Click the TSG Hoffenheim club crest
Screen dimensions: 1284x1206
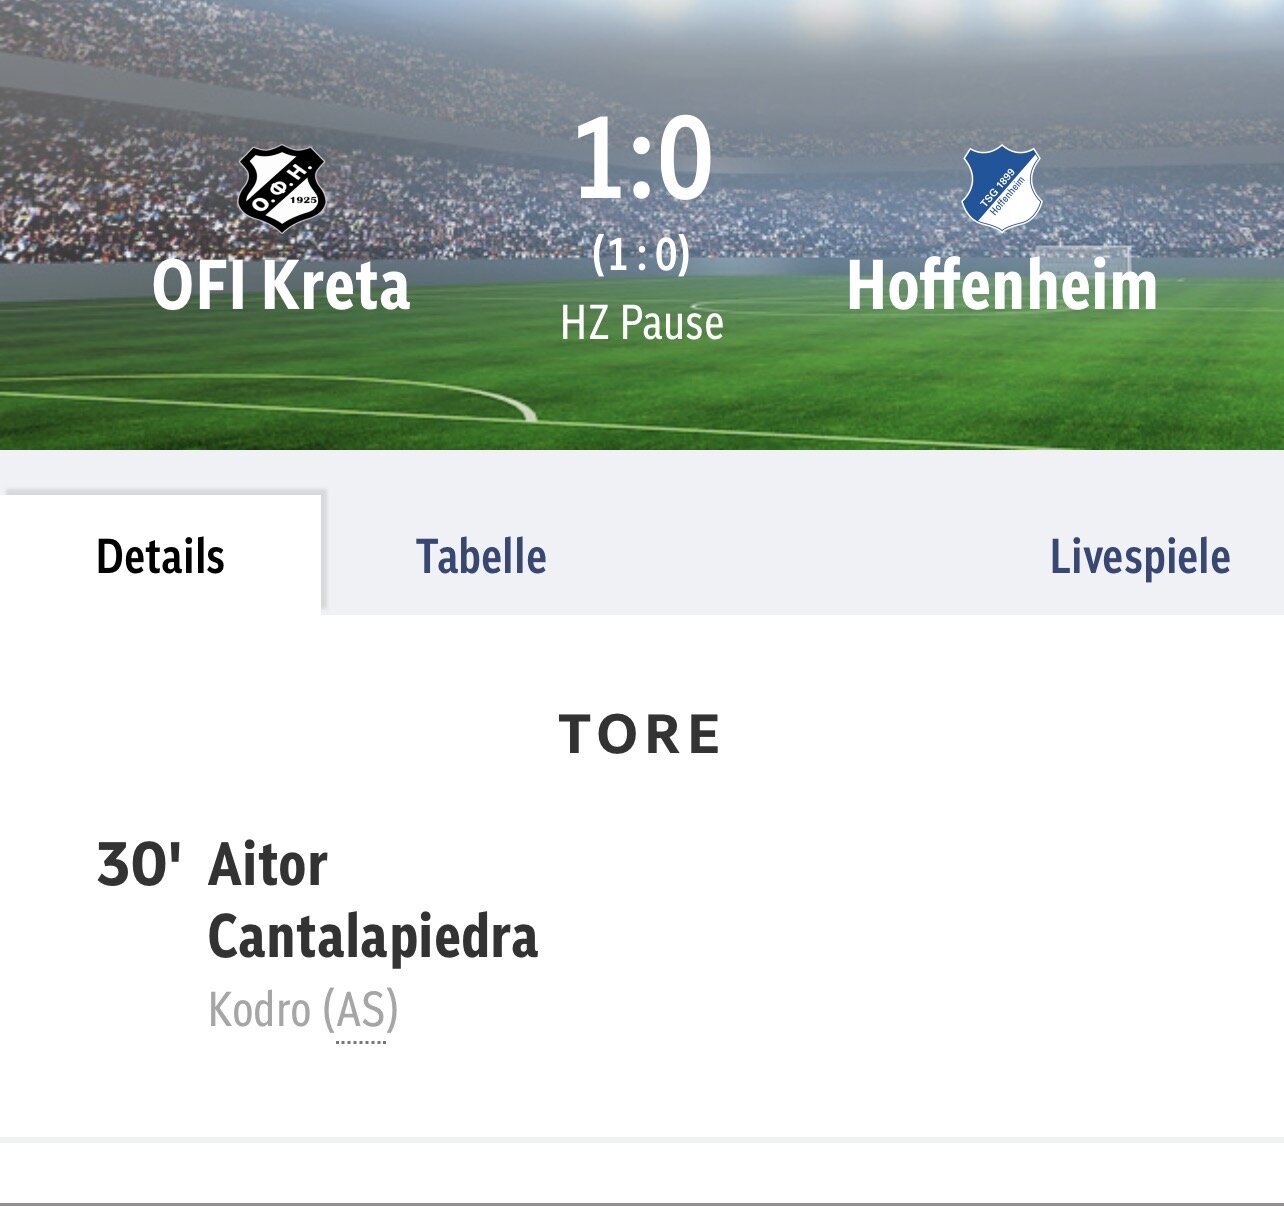coord(1001,188)
